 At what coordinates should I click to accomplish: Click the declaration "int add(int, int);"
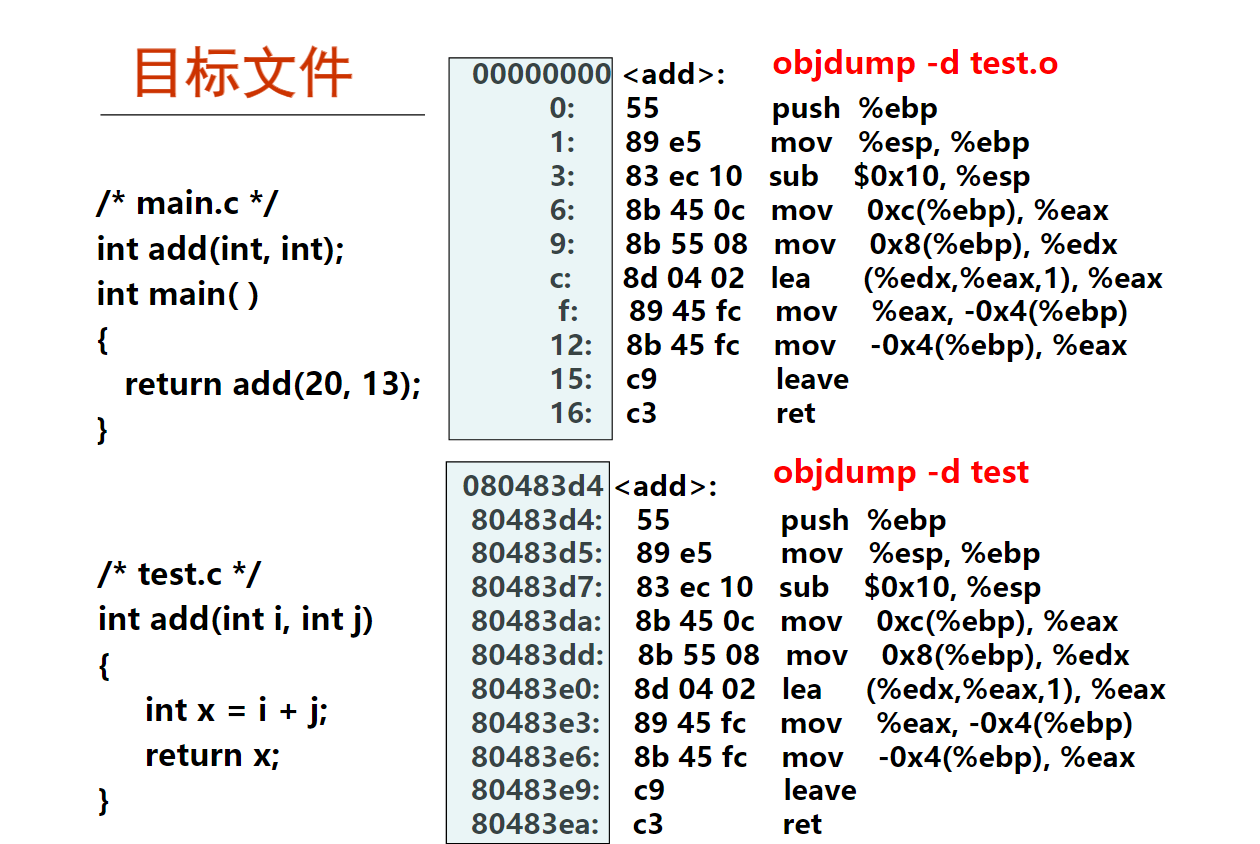pyautogui.click(x=220, y=248)
